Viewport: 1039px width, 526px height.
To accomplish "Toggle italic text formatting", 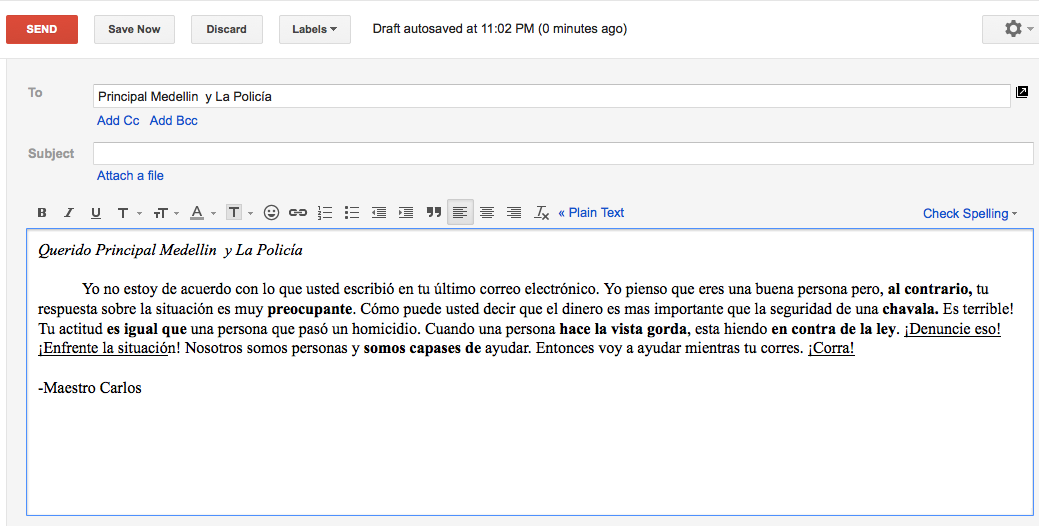I will coord(69,213).
